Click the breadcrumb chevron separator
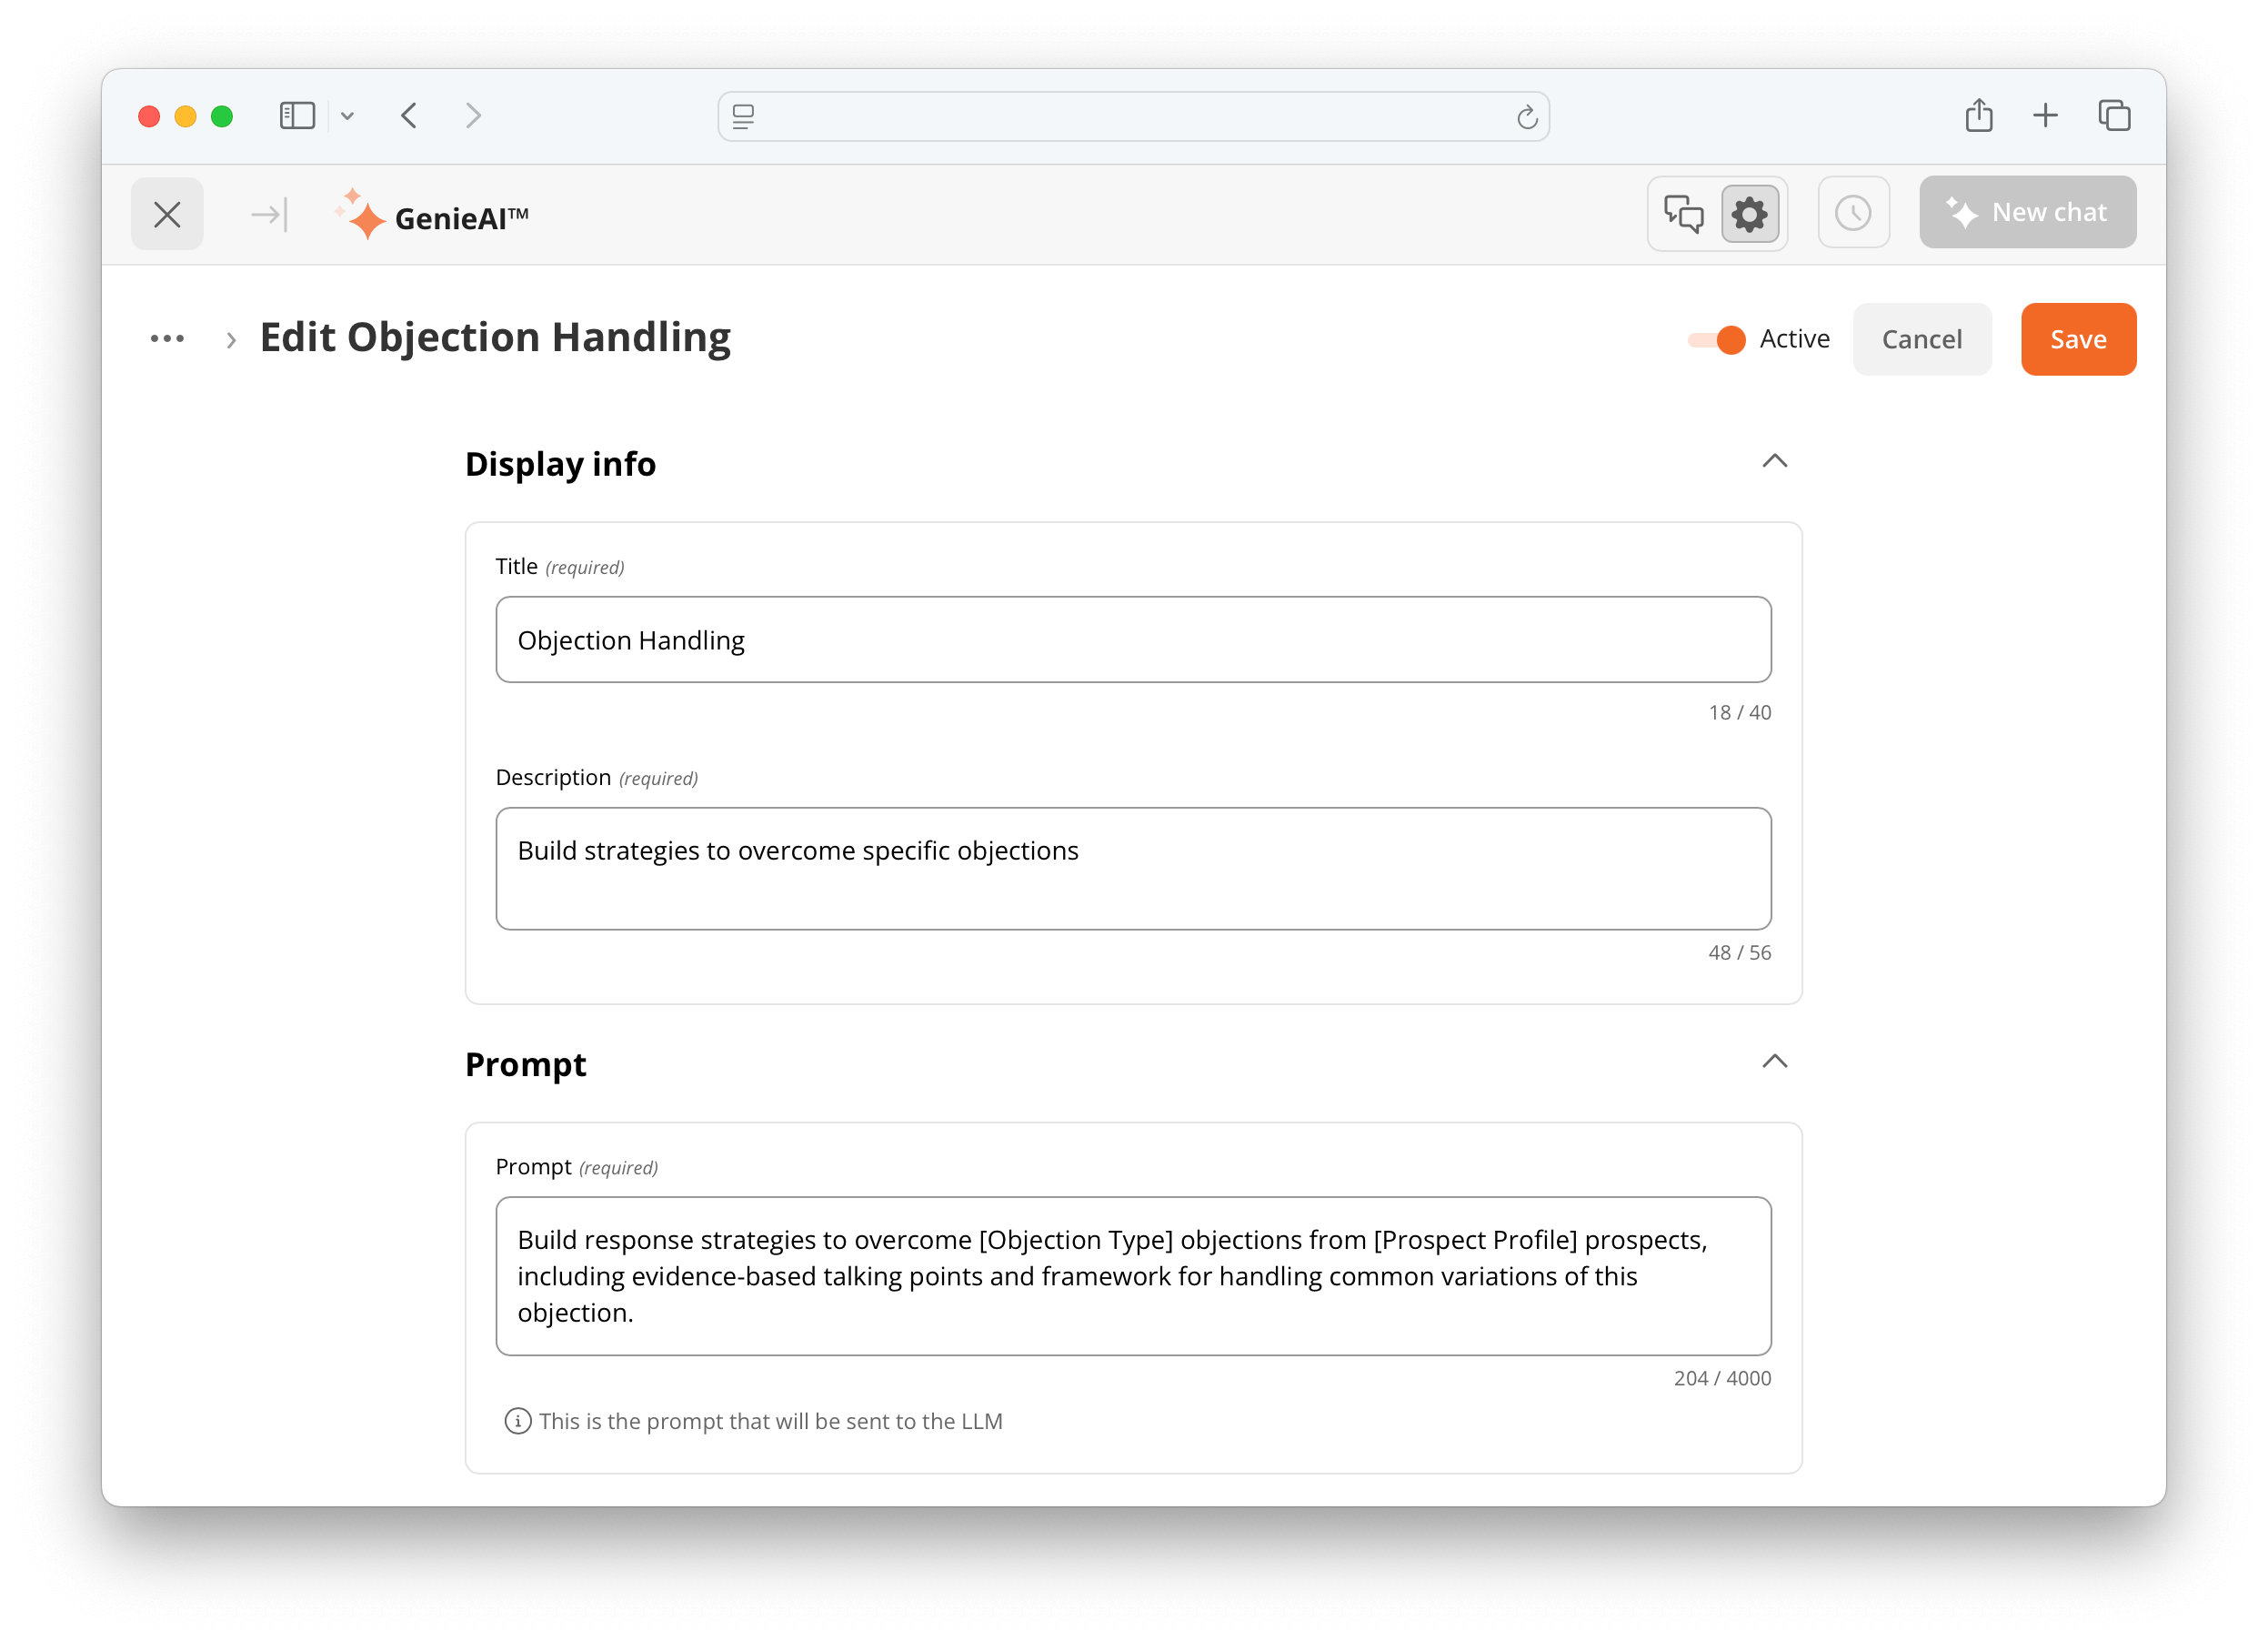Viewport: 2268px width, 1641px height. [231, 340]
